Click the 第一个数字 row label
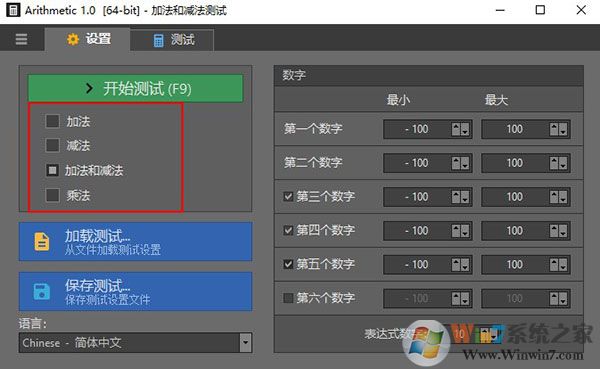The width and height of the screenshot is (600, 369). tap(313, 129)
